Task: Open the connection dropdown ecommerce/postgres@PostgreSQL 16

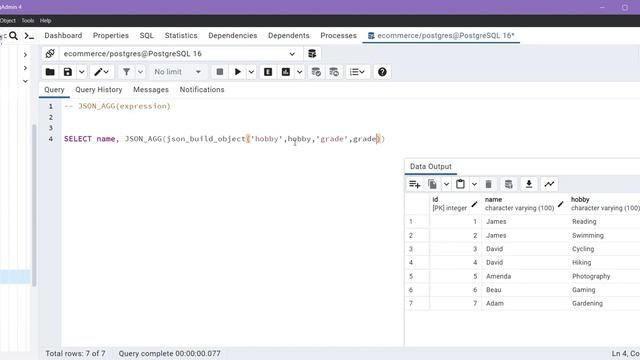Action: click(x=180, y=53)
